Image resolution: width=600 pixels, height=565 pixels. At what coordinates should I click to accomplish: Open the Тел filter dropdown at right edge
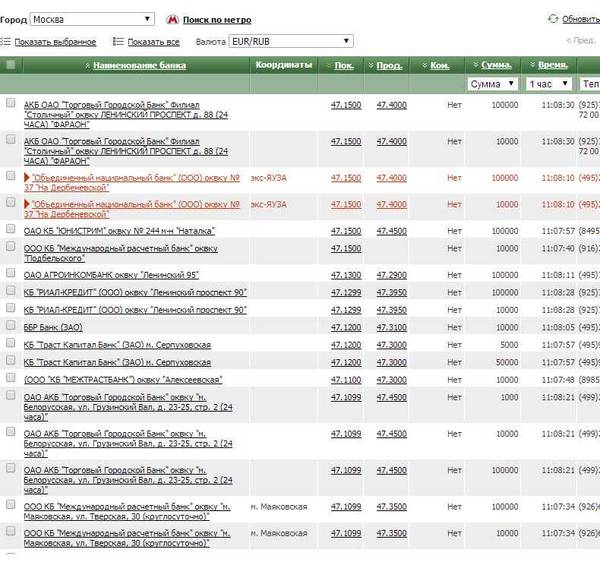point(590,84)
